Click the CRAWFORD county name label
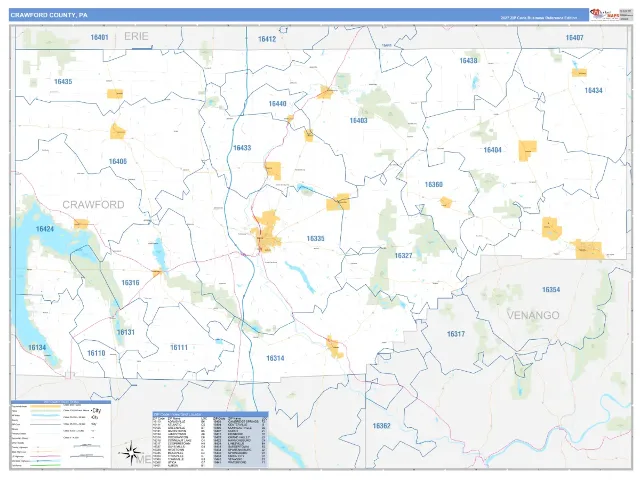Image resolution: width=640 pixels, height=480 pixels. click(93, 204)
